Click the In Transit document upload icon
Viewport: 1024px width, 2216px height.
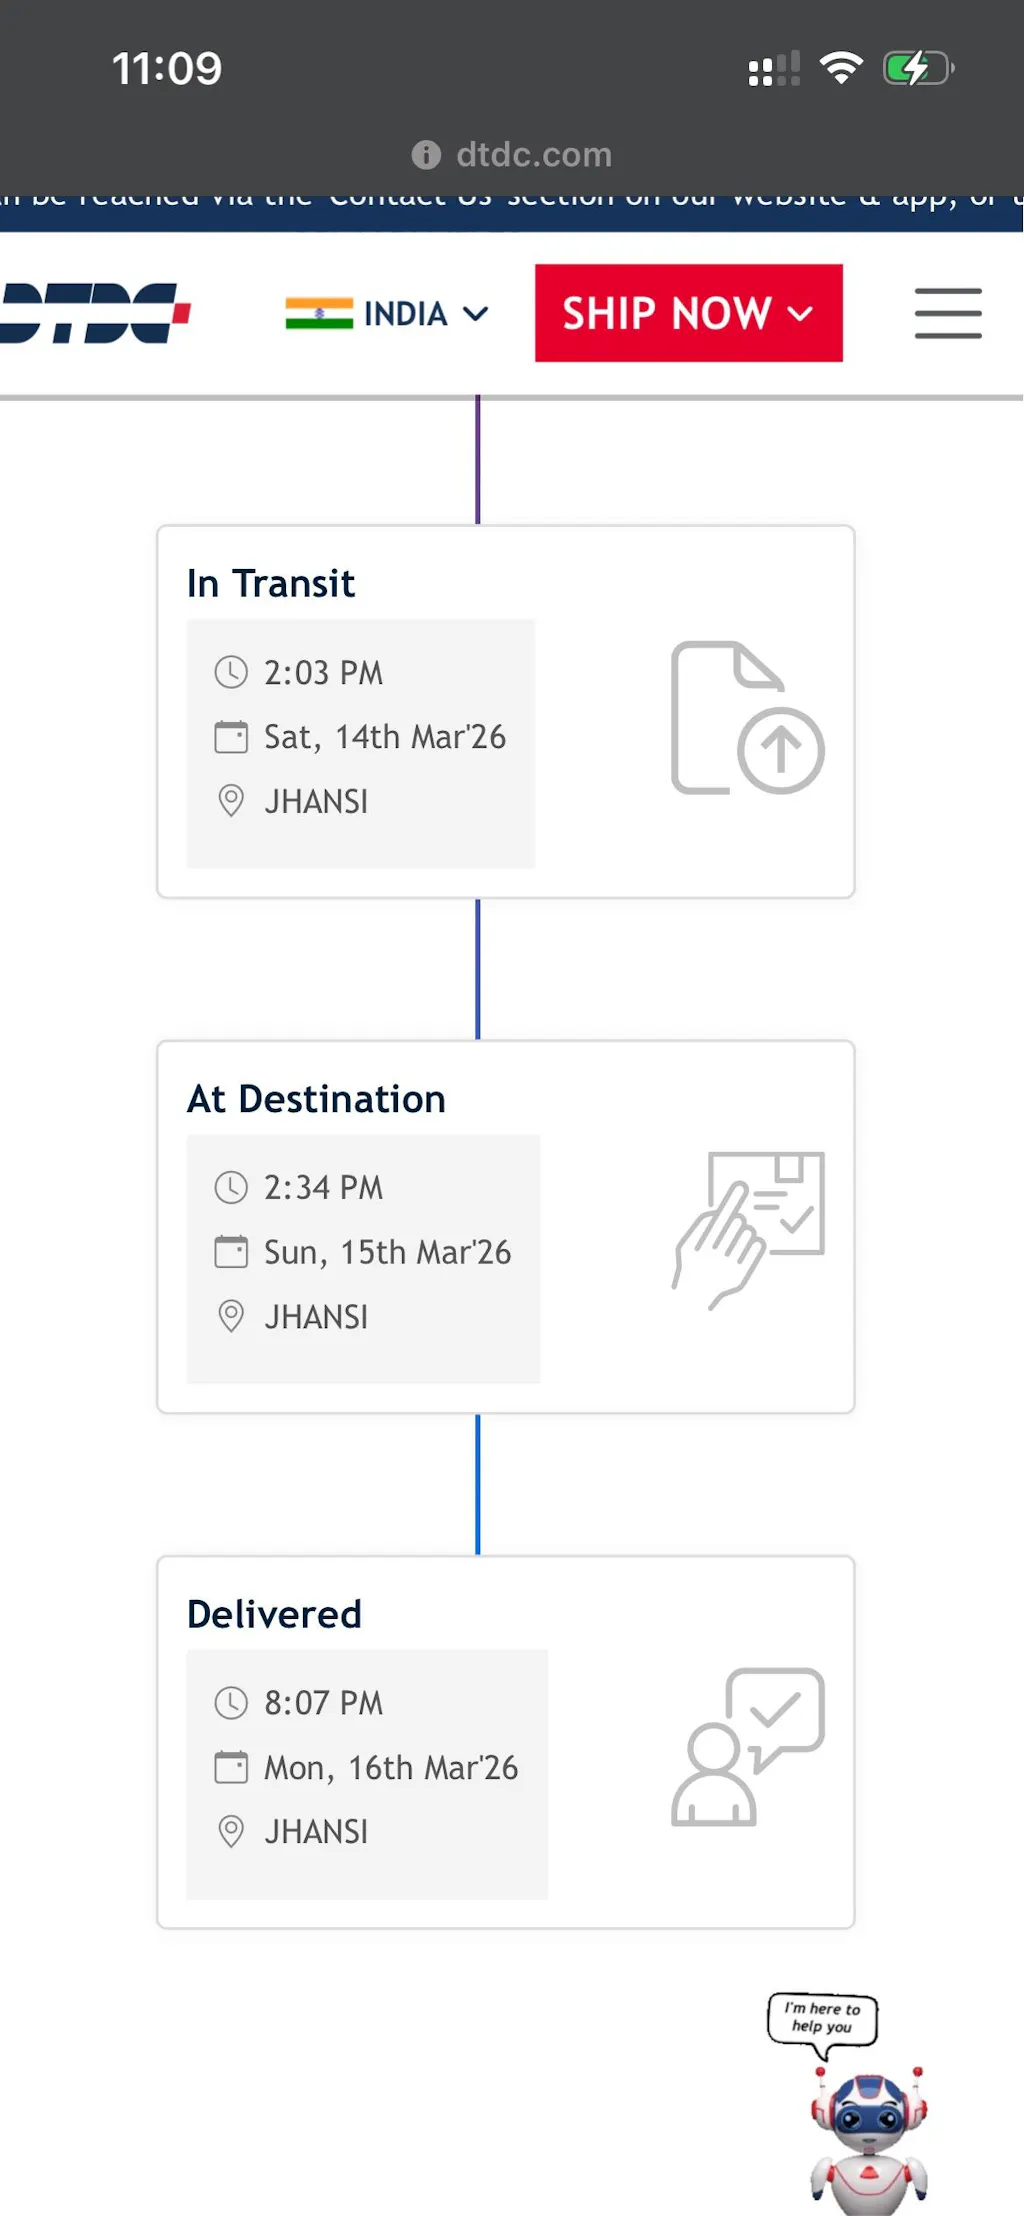(747, 718)
